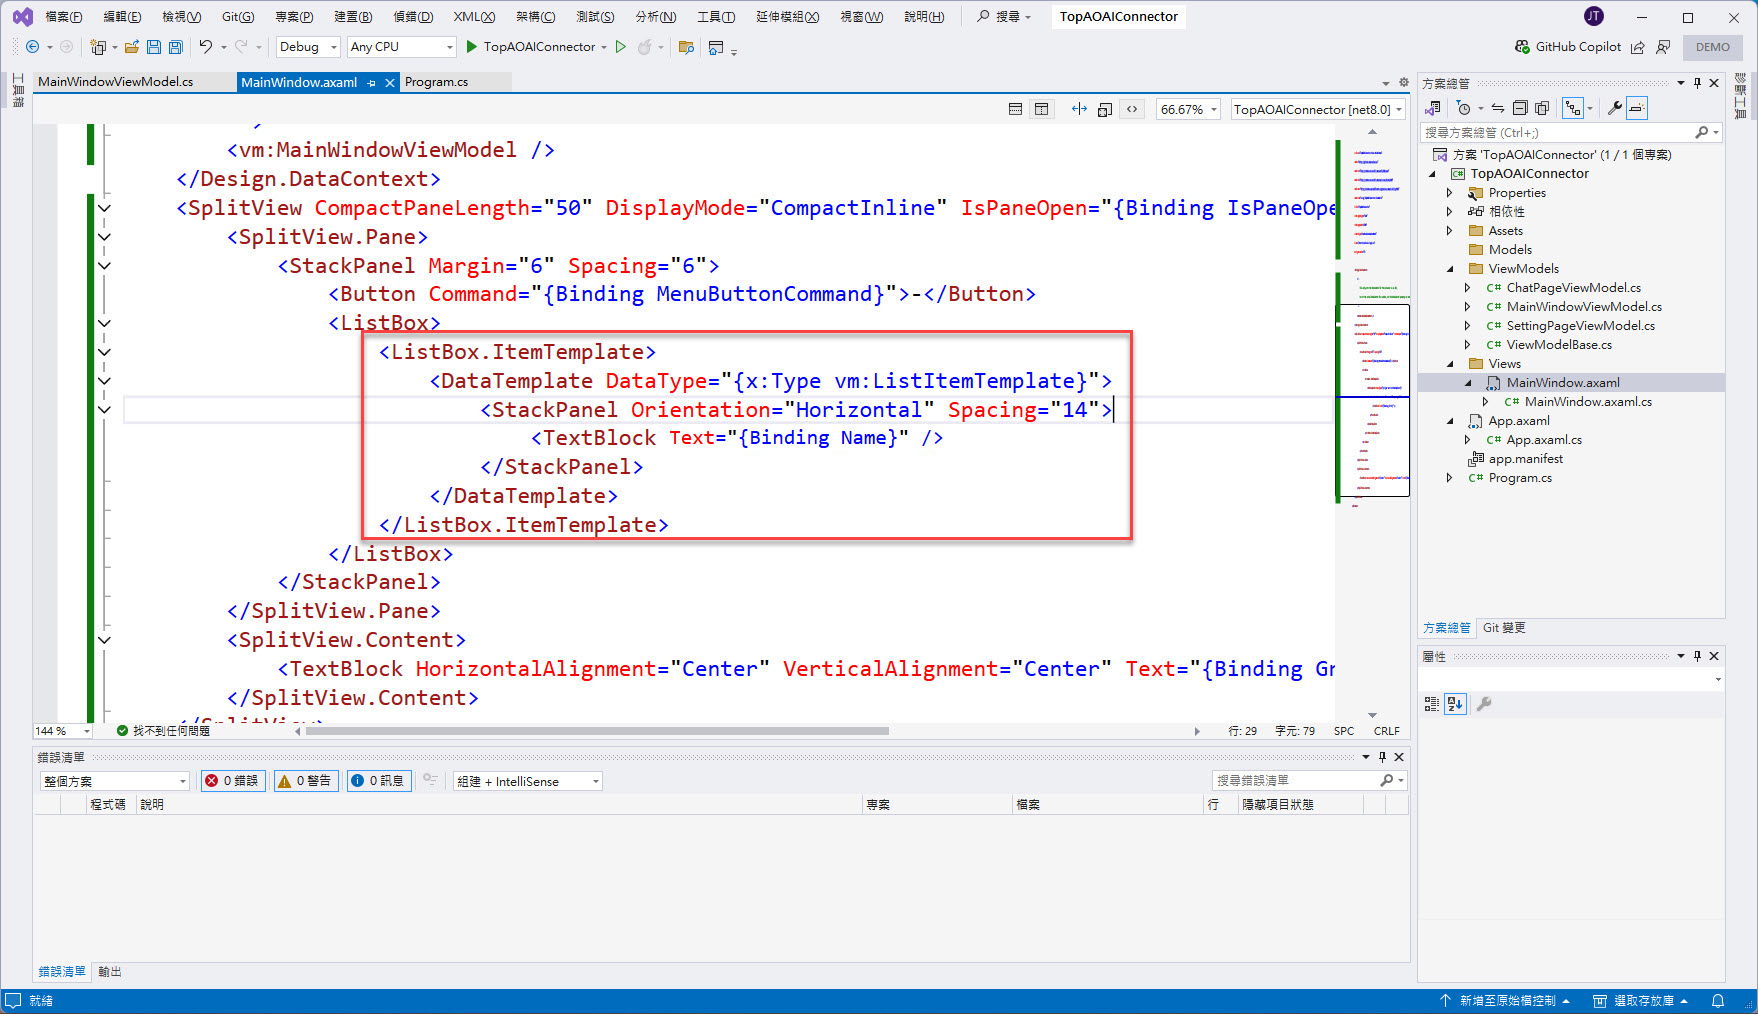
Task: Open the 偵錯(D) menu
Action: 413,17
